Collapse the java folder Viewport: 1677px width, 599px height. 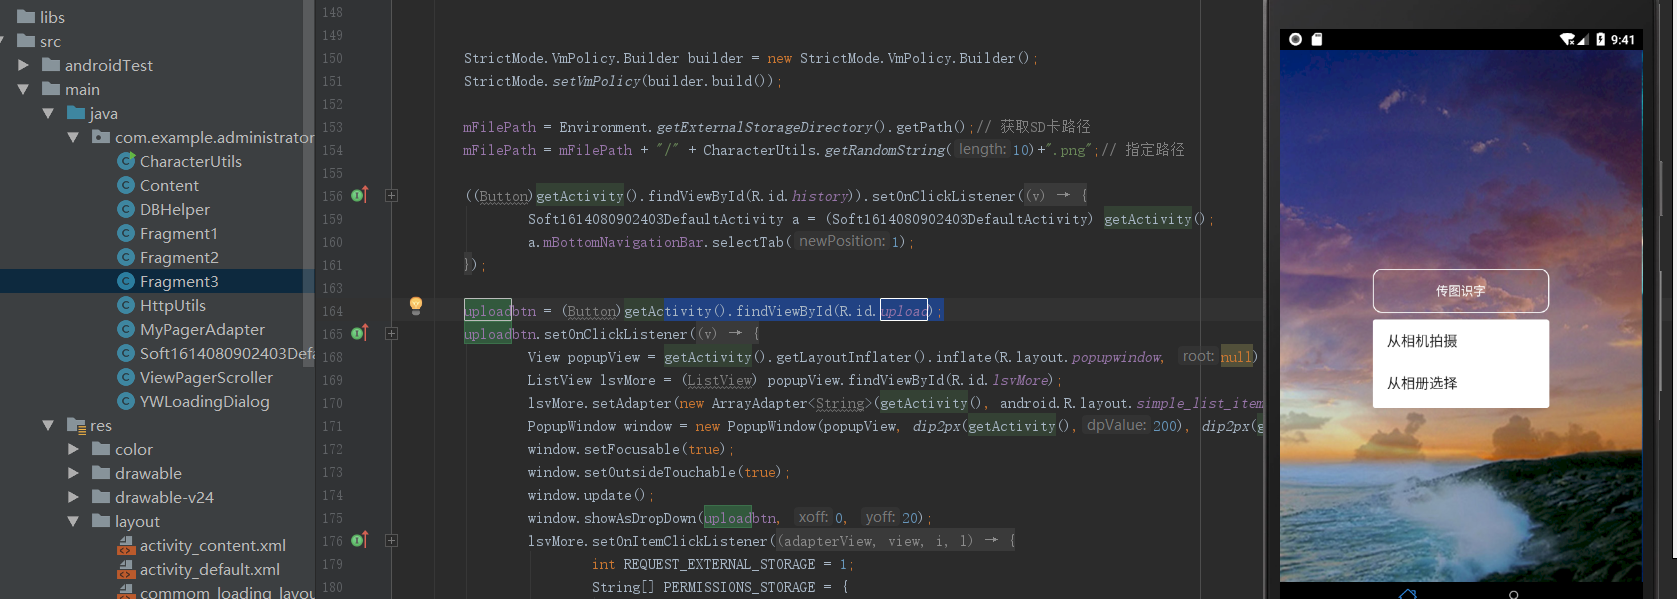click(48, 113)
